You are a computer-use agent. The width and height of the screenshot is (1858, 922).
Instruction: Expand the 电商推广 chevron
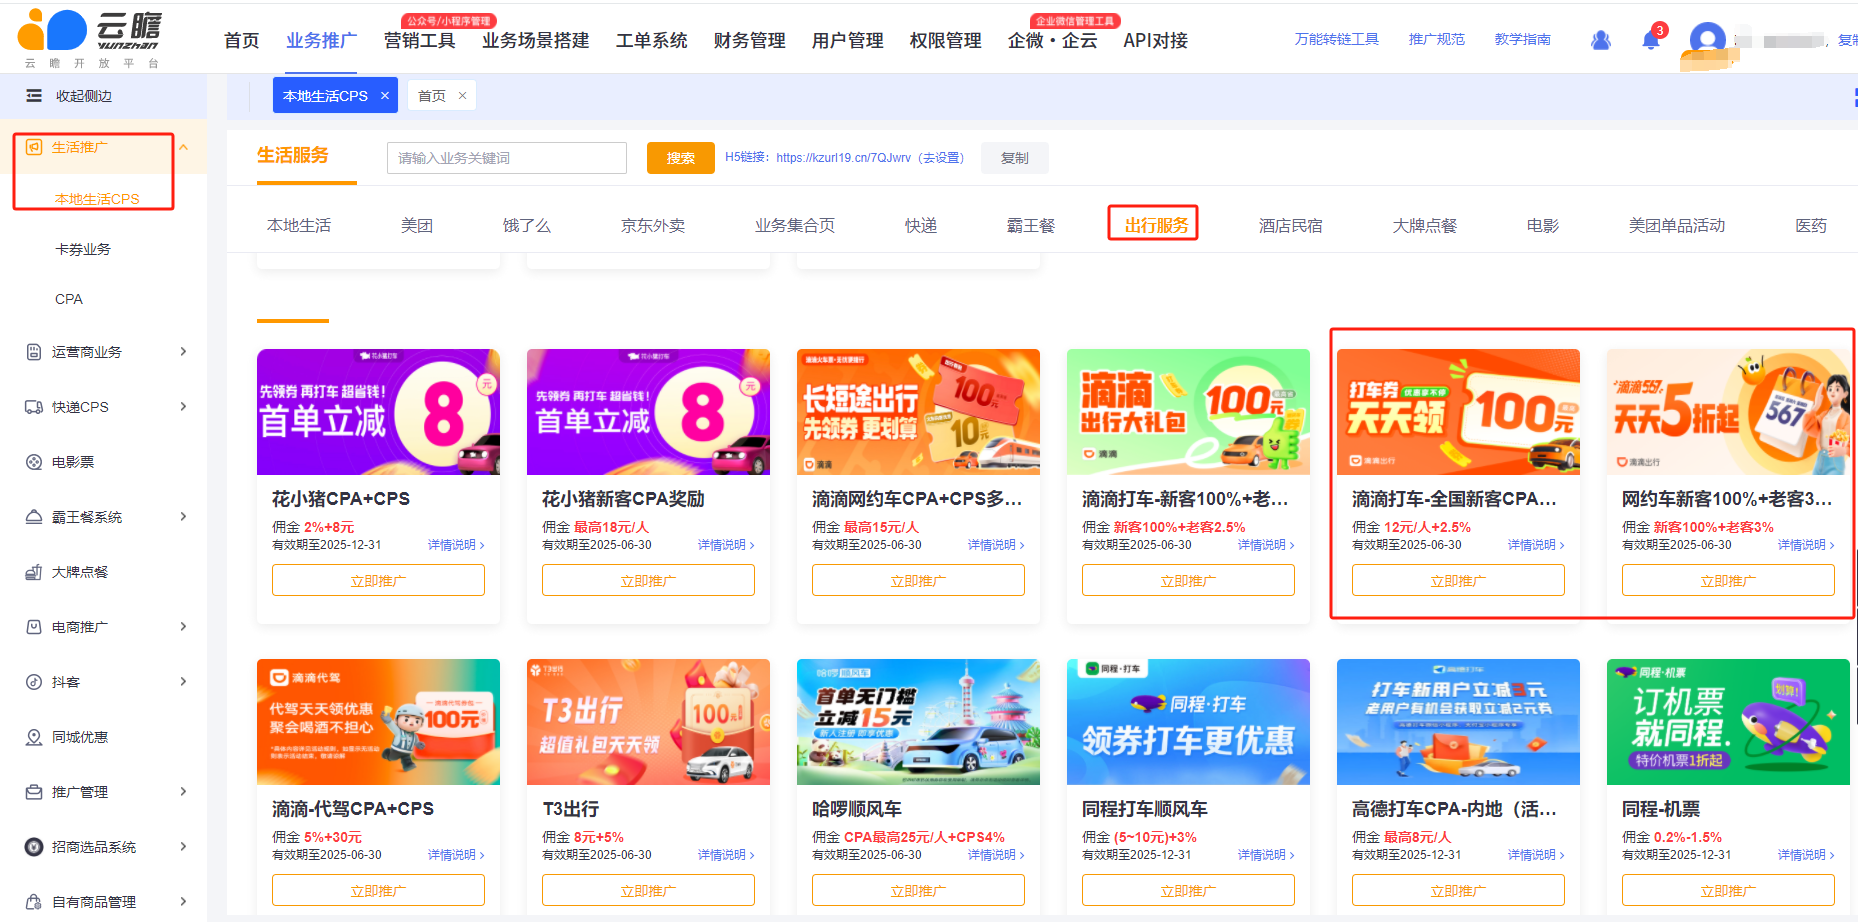click(x=184, y=627)
